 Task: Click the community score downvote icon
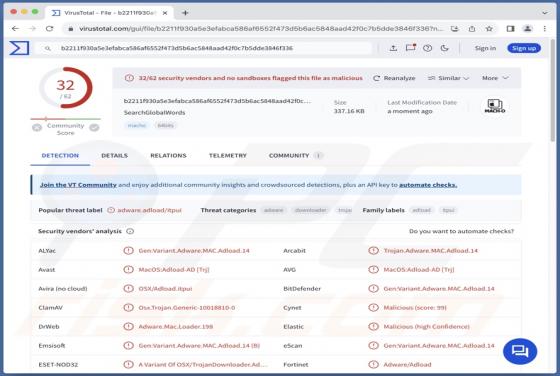click(37, 127)
